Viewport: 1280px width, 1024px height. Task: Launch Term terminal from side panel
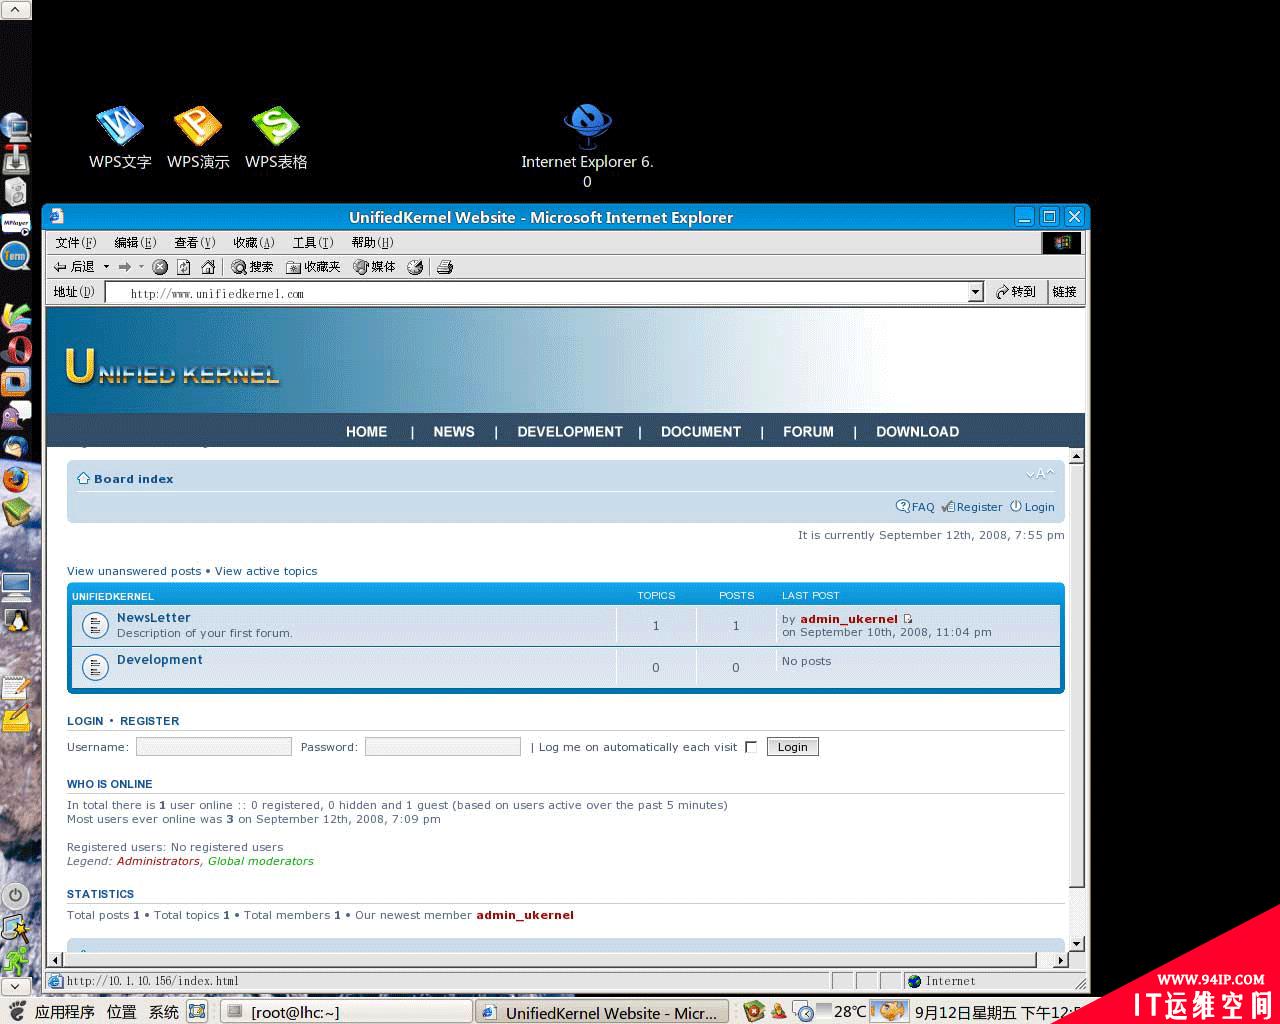(x=15, y=256)
